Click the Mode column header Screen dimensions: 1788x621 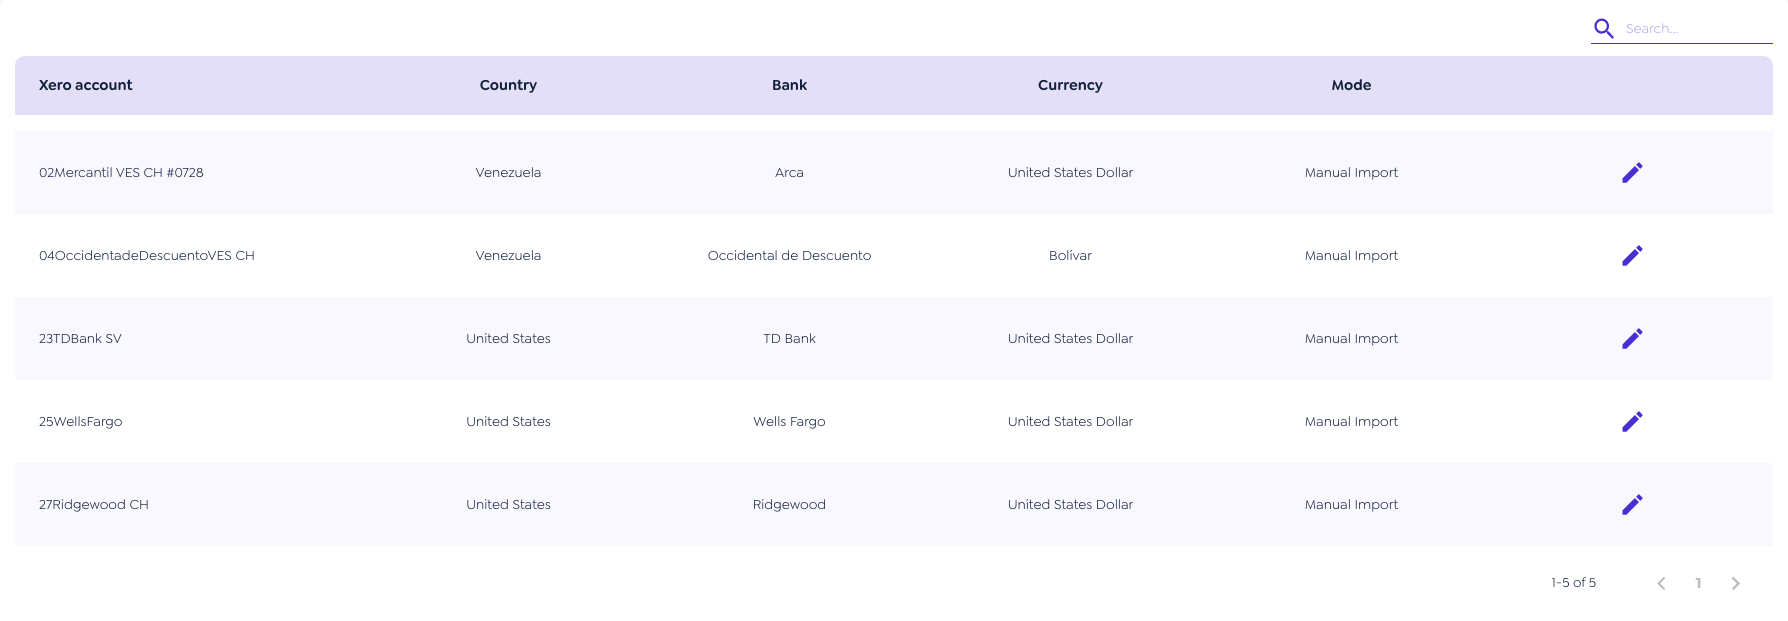pyautogui.click(x=1351, y=85)
